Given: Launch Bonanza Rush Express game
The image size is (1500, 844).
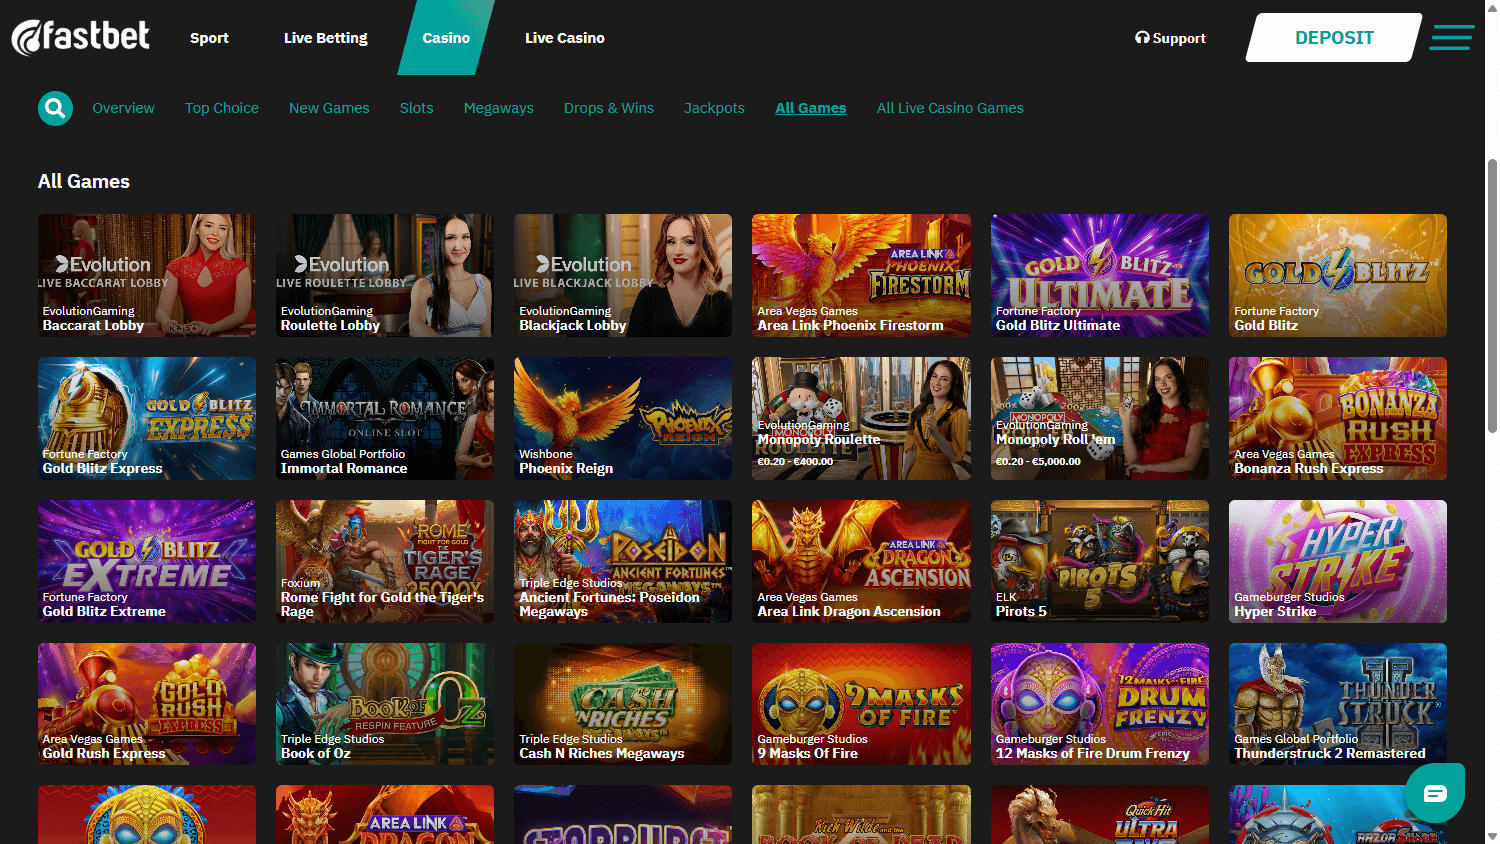Looking at the screenshot, I should pyautogui.click(x=1338, y=418).
